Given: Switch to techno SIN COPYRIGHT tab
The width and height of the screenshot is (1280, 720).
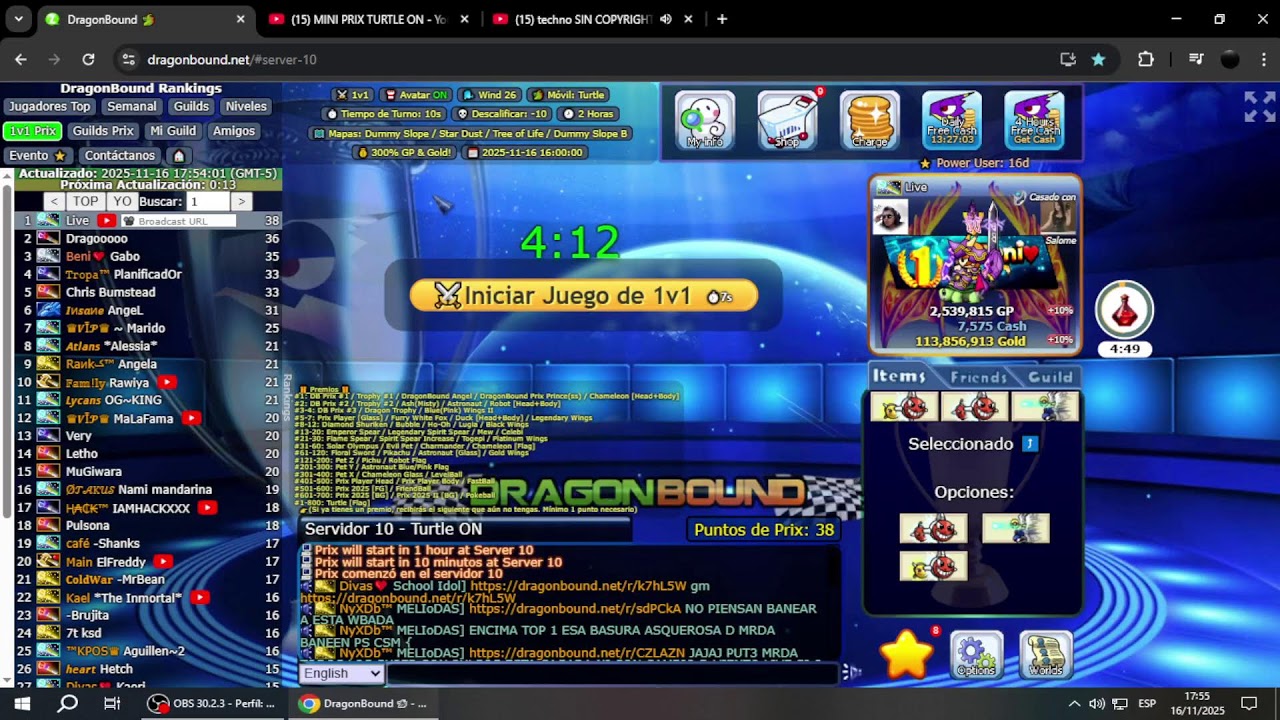Looking at the screenshot, I should pyautogui.click(x=592, y=19).
